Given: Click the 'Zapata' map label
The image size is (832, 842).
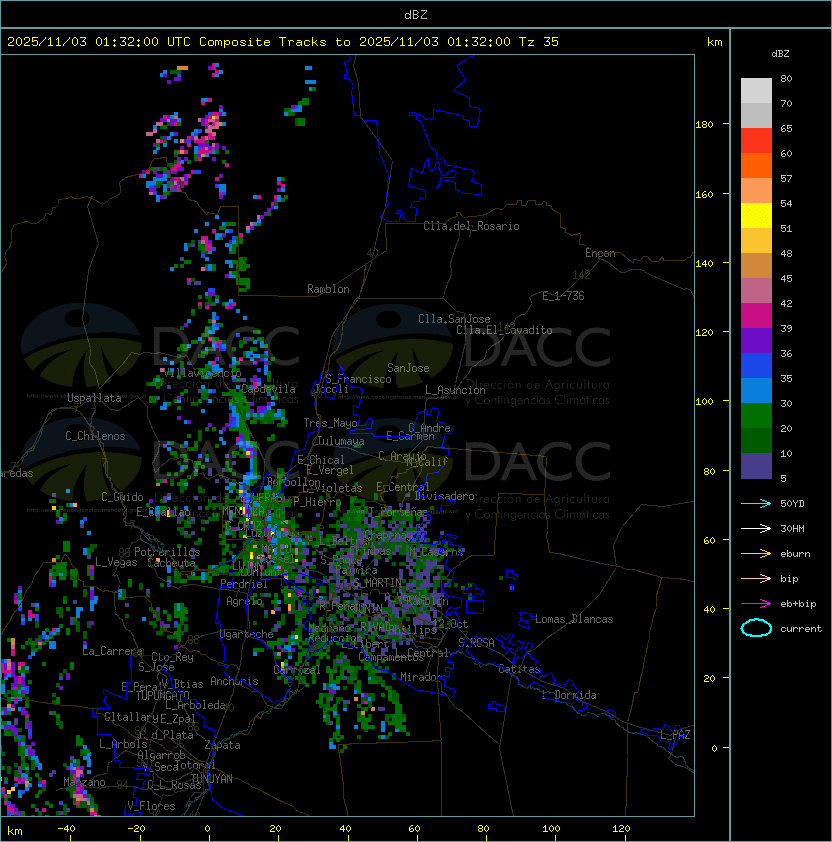Looking at the screenshot, I should point(222,745).
